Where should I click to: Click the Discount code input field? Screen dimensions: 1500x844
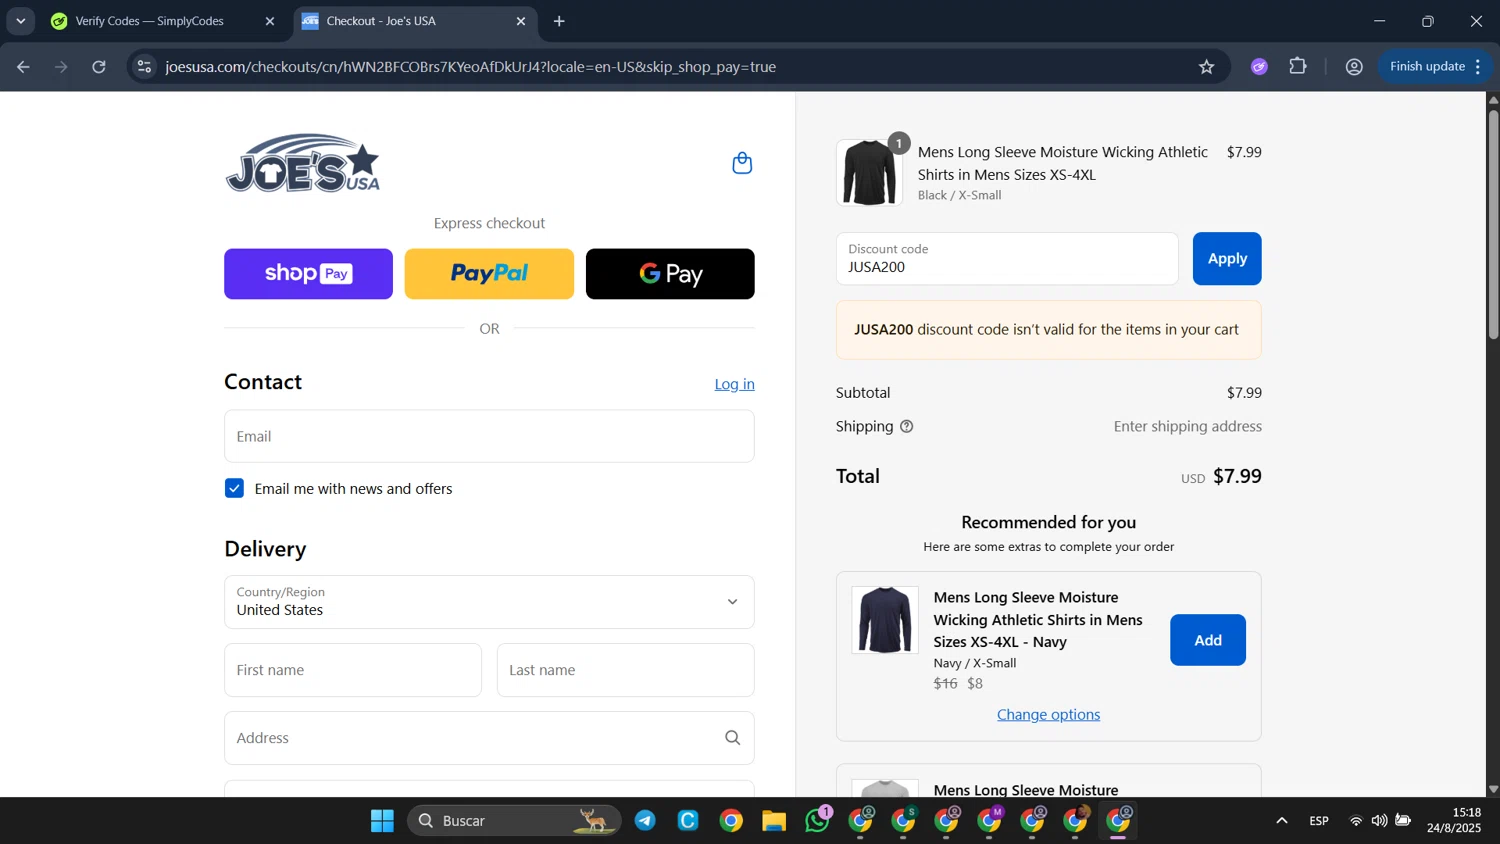point(1007,259)
